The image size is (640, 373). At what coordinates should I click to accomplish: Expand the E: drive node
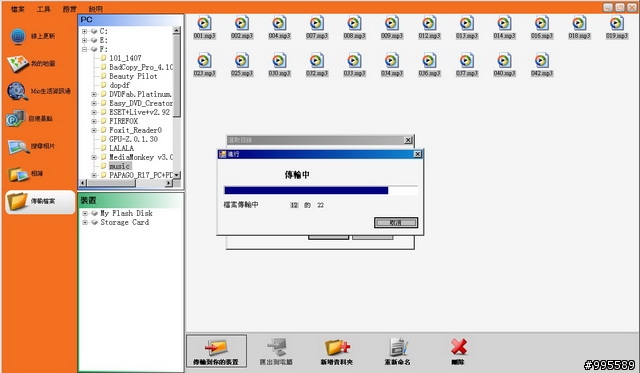coord(84,40)
